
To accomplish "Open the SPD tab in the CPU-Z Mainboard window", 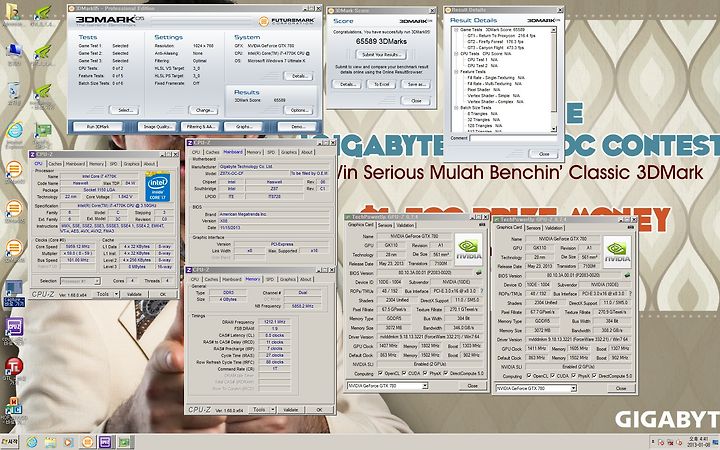I will point(271,152).
